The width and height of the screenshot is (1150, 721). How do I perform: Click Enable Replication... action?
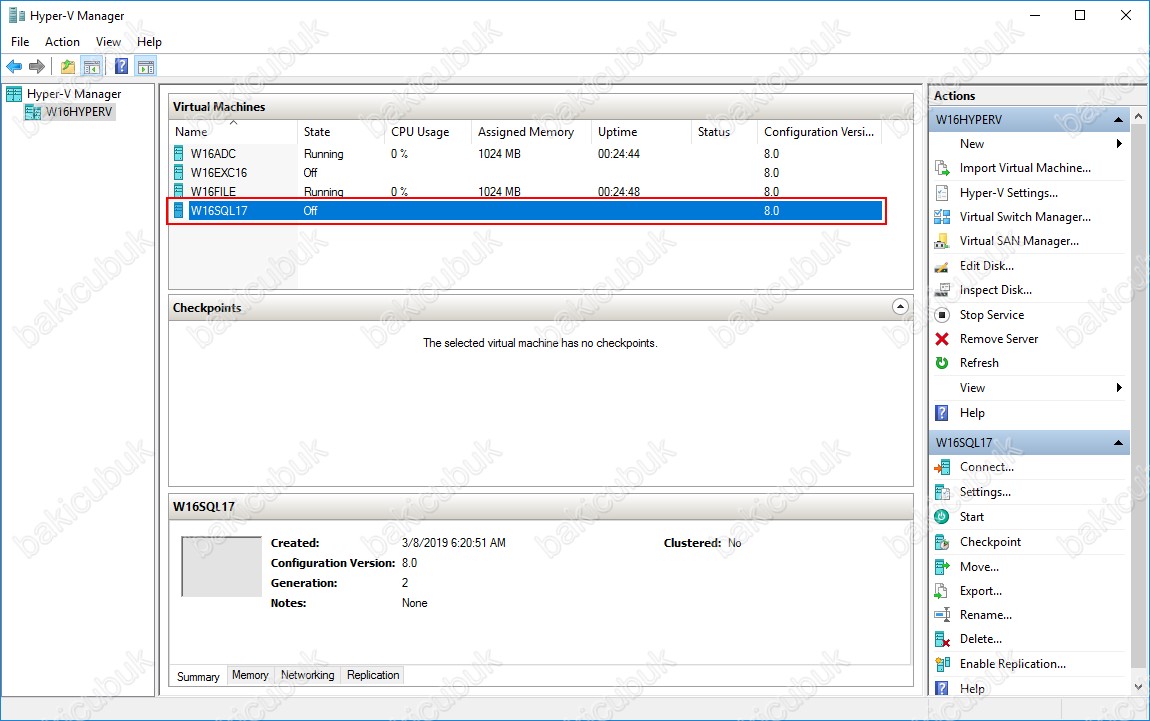[x=1012, y=665]
